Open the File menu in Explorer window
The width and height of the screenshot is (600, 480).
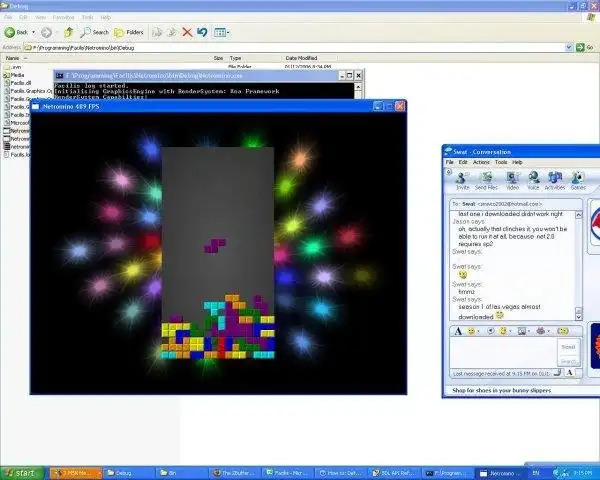[x=8, y=18]
